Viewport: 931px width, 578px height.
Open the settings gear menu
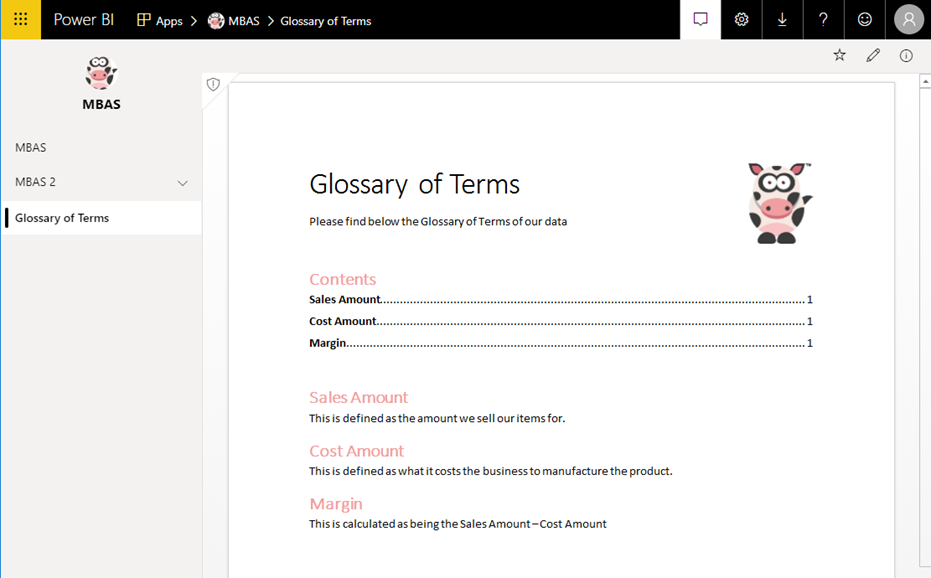point(741,20)
